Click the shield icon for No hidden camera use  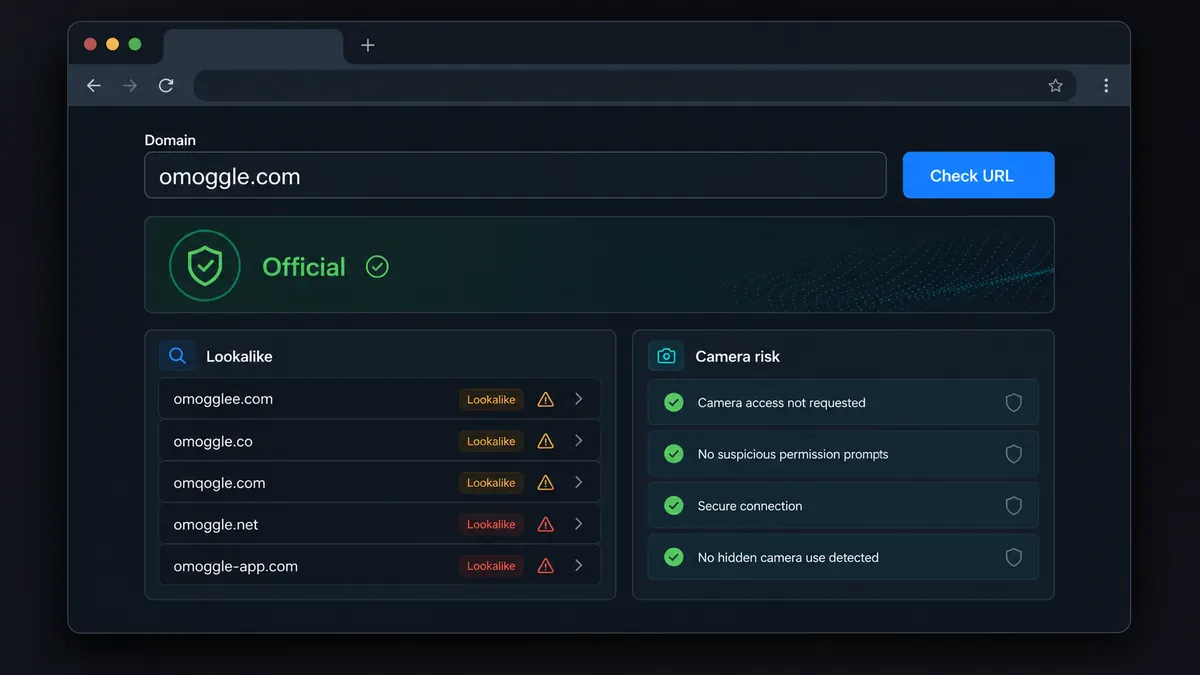(x=1013, y=557)
